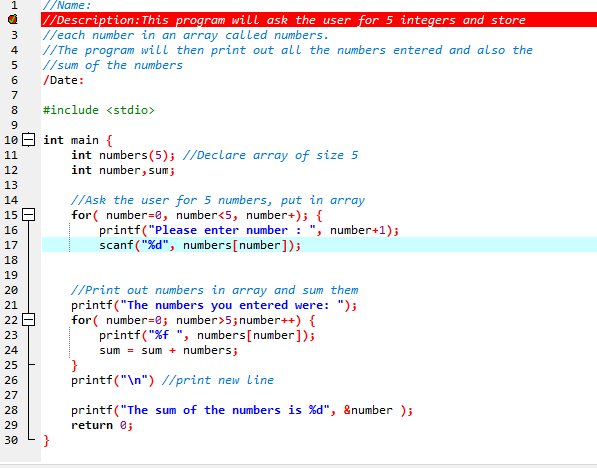Click the second for loop with 'number>5'
597x468 pixels.
point(193,320)
